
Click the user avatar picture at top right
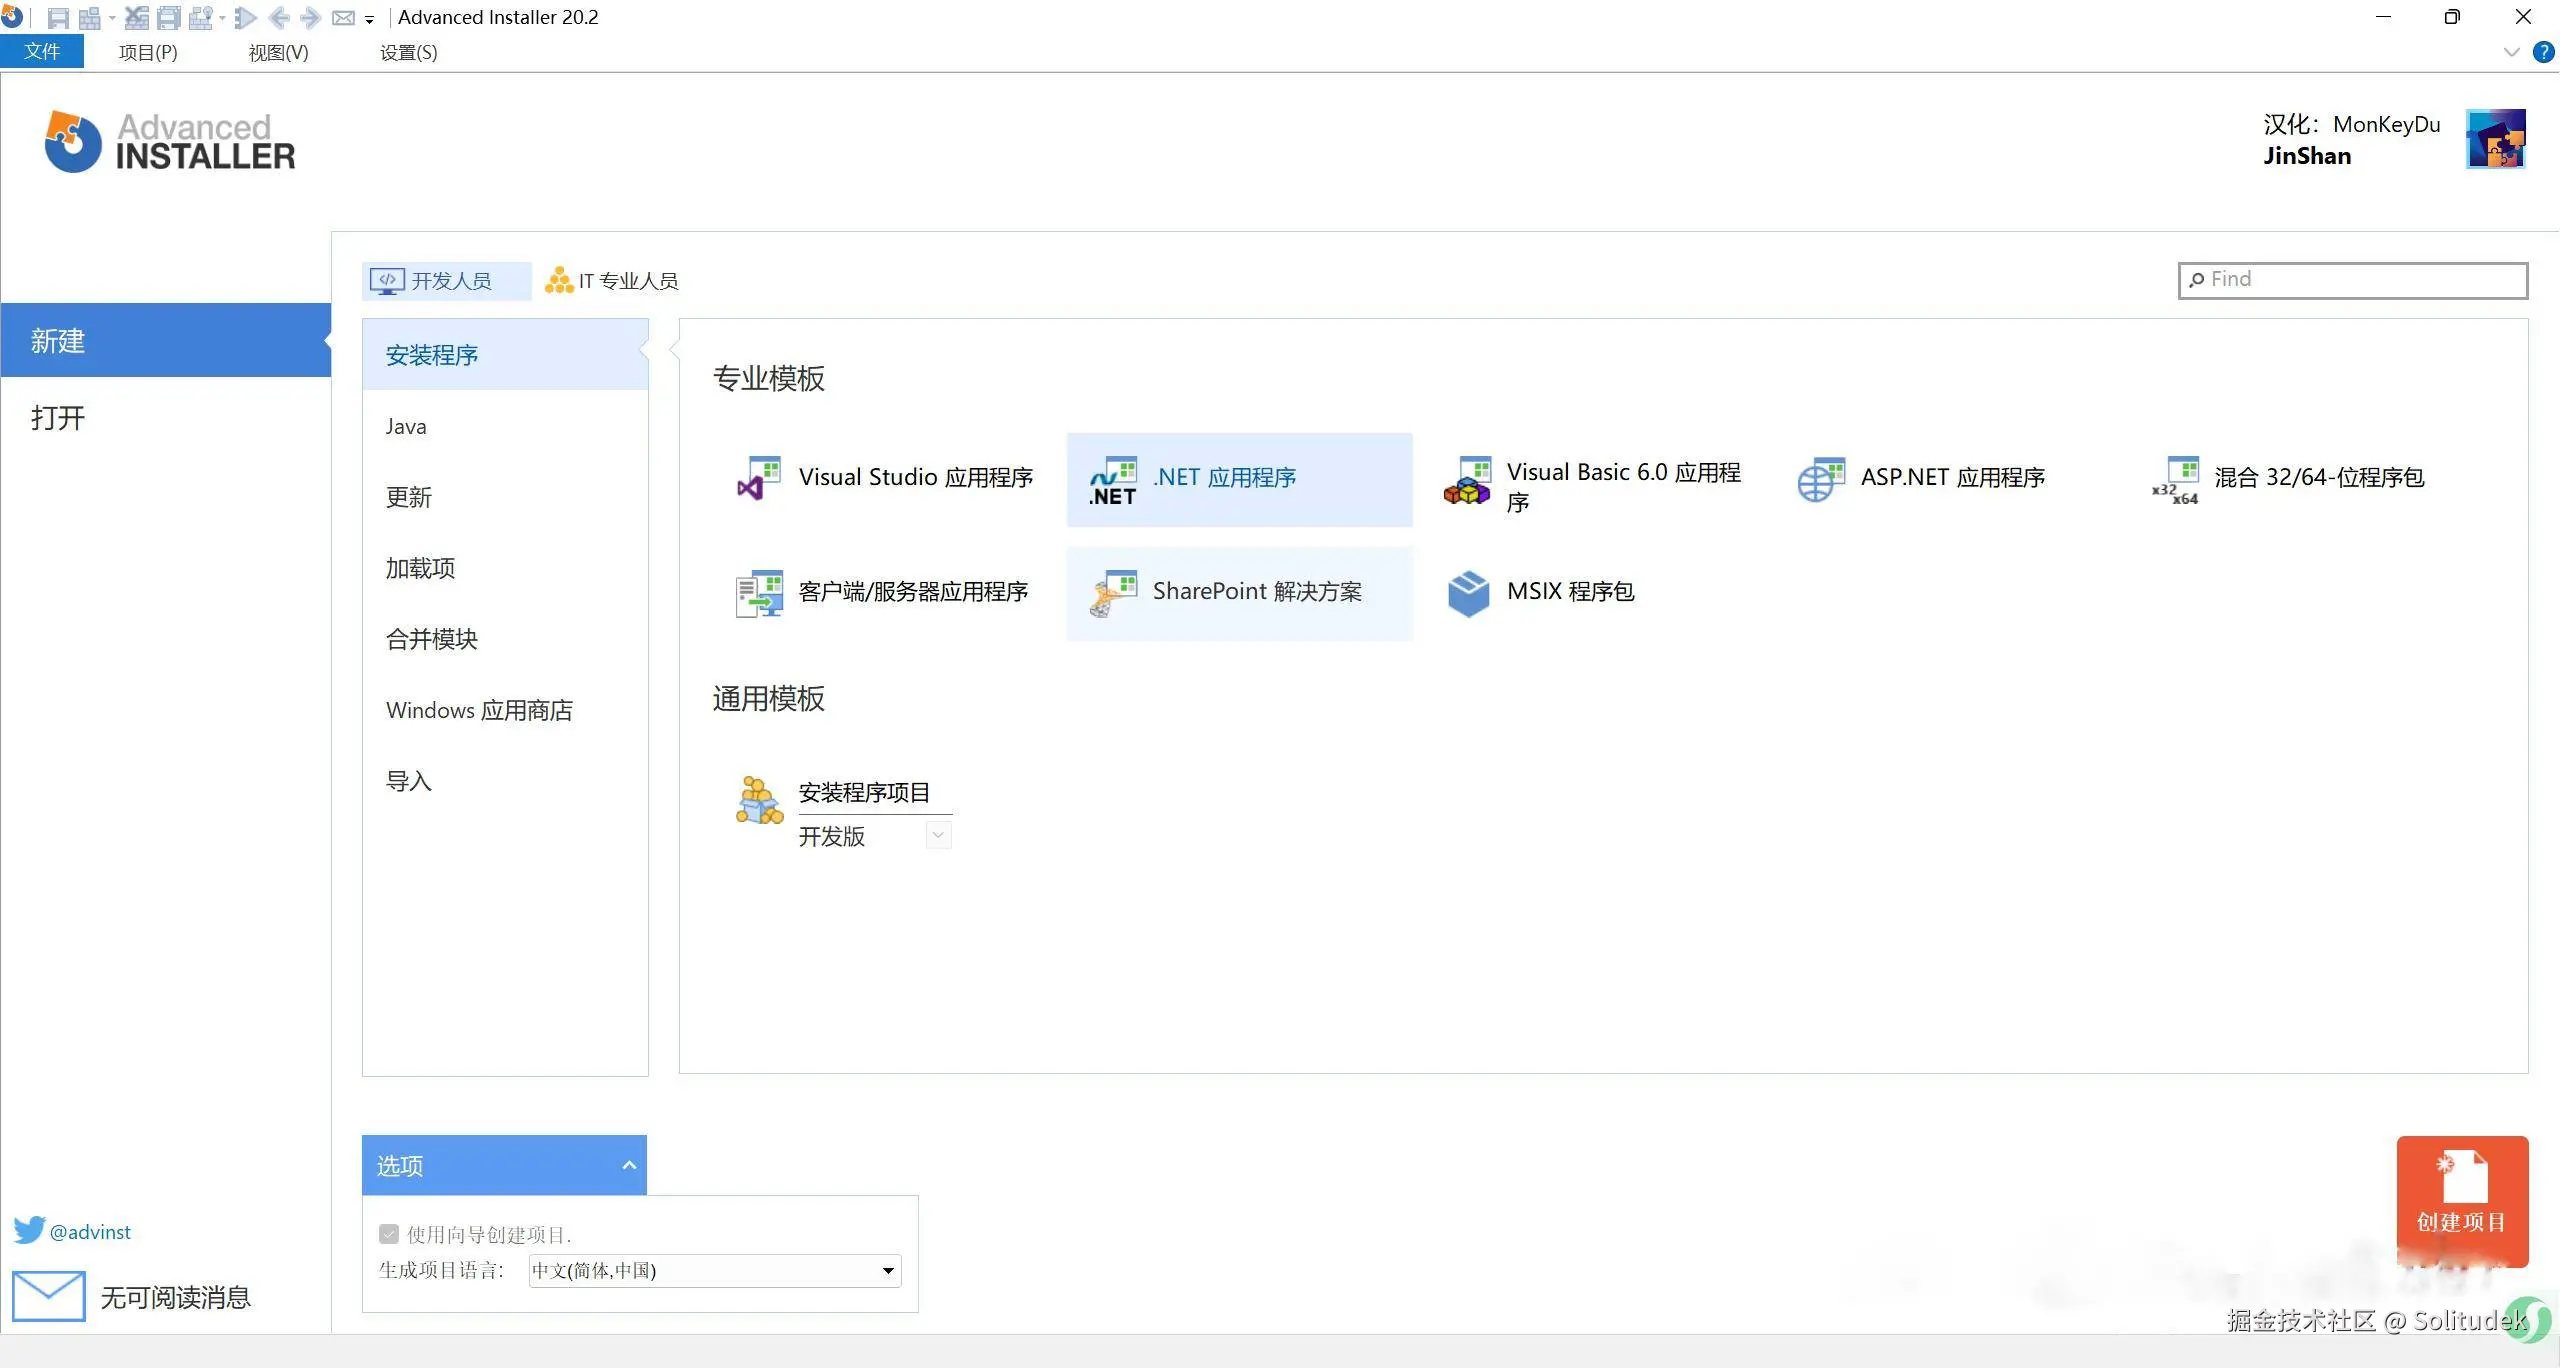(2496, 139)
